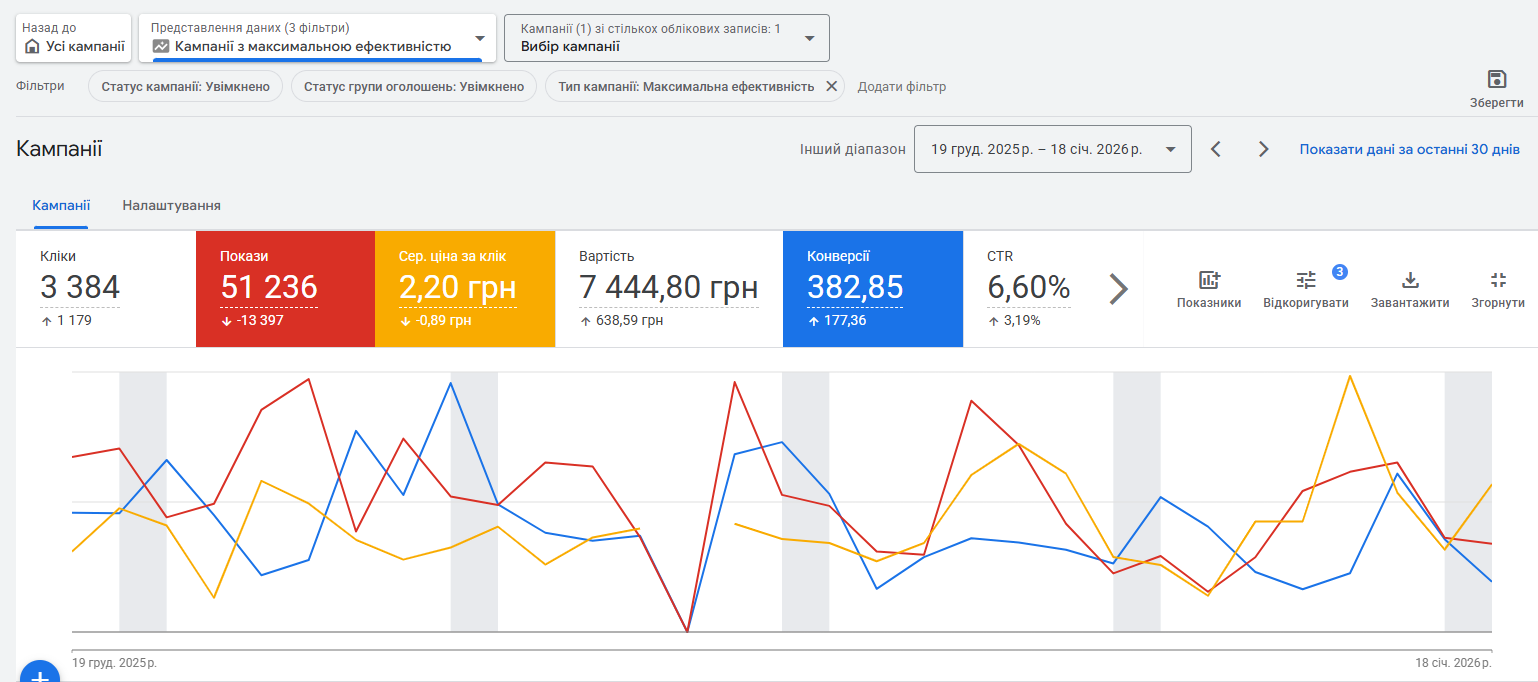1538x682 pixels.
Task: Remove the Тип кампанії filter chip
Action: [x=831, y=87]
